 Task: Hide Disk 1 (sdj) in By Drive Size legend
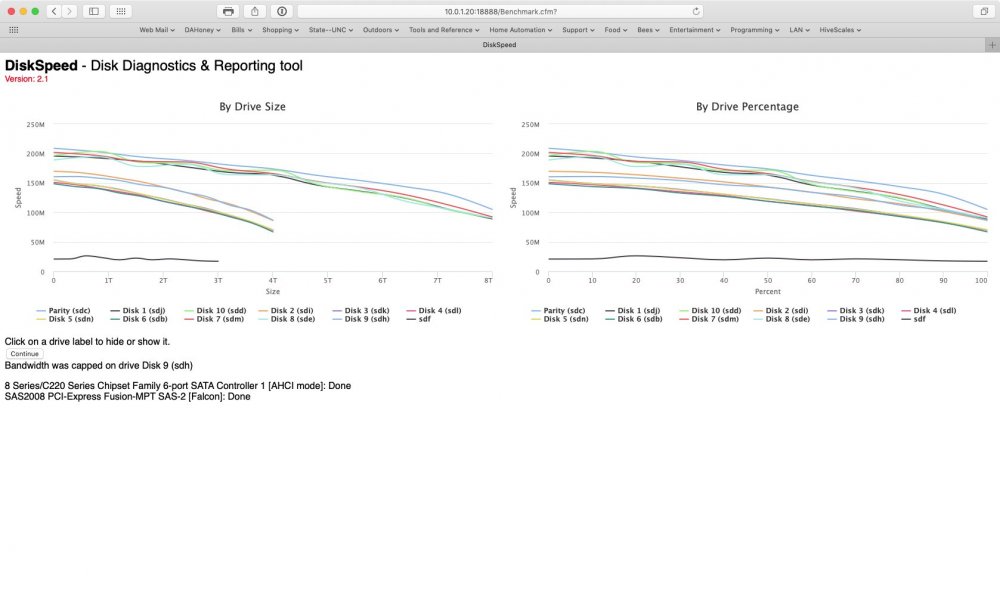(138, 311)
